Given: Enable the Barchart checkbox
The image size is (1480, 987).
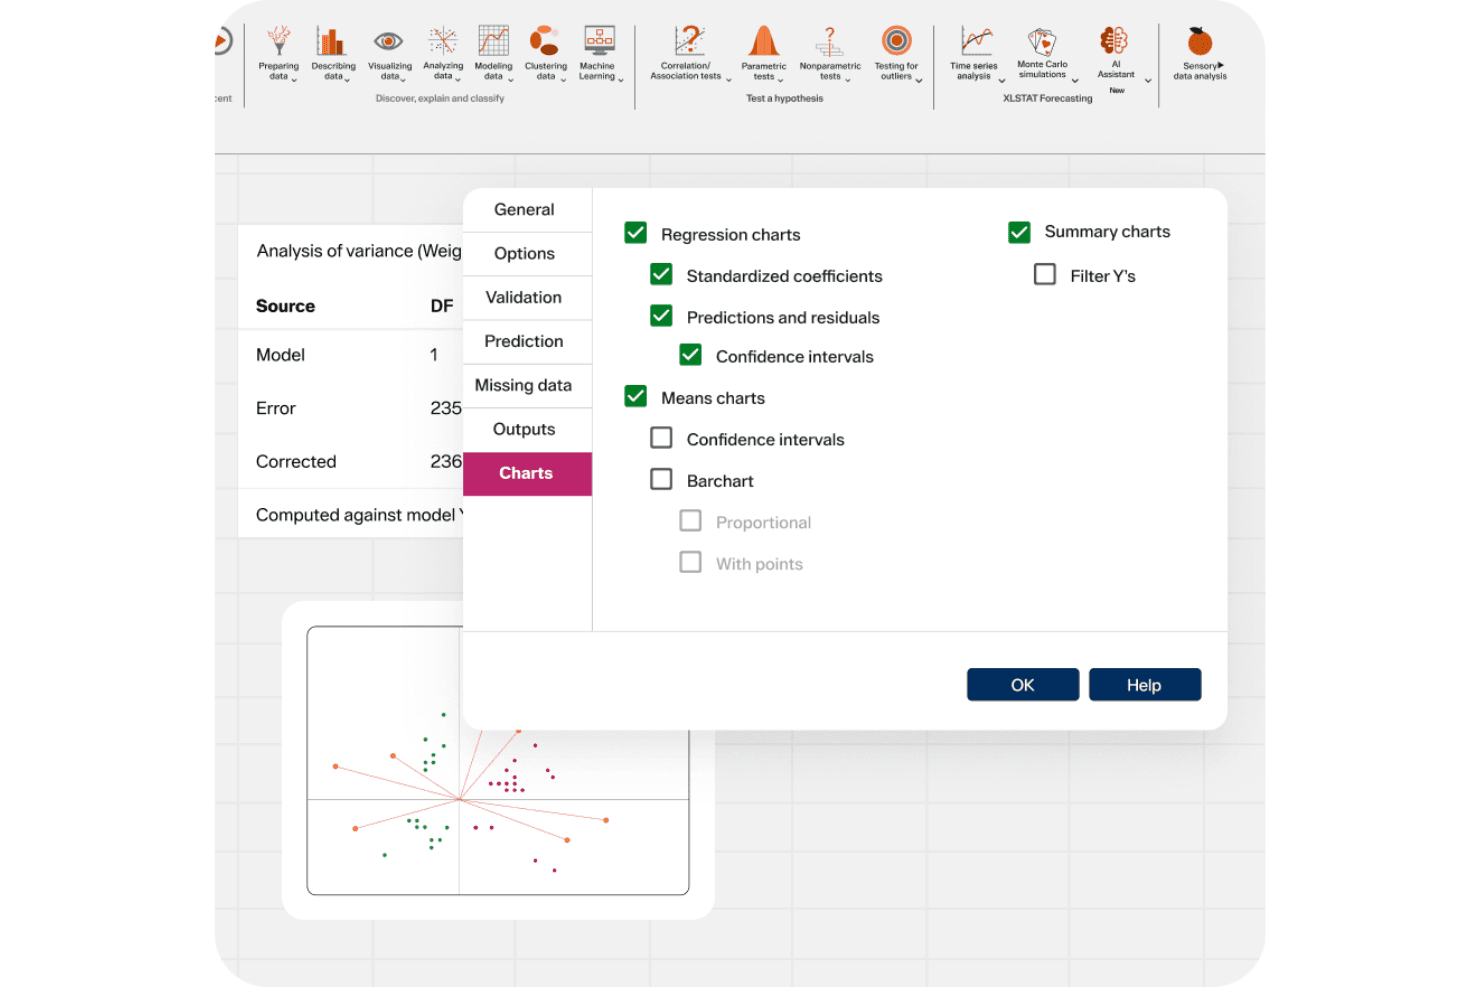Looking at the screenshot, I should click(x=661, y=479).
